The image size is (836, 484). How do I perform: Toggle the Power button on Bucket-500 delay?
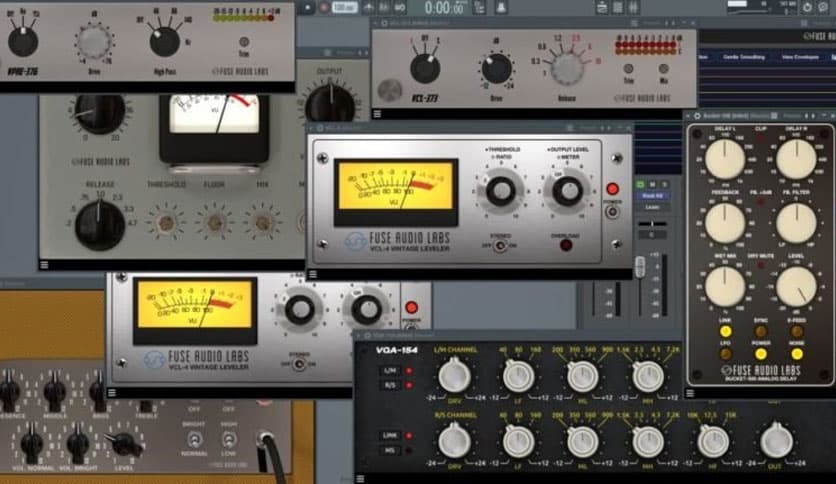[x=761, y=354]
